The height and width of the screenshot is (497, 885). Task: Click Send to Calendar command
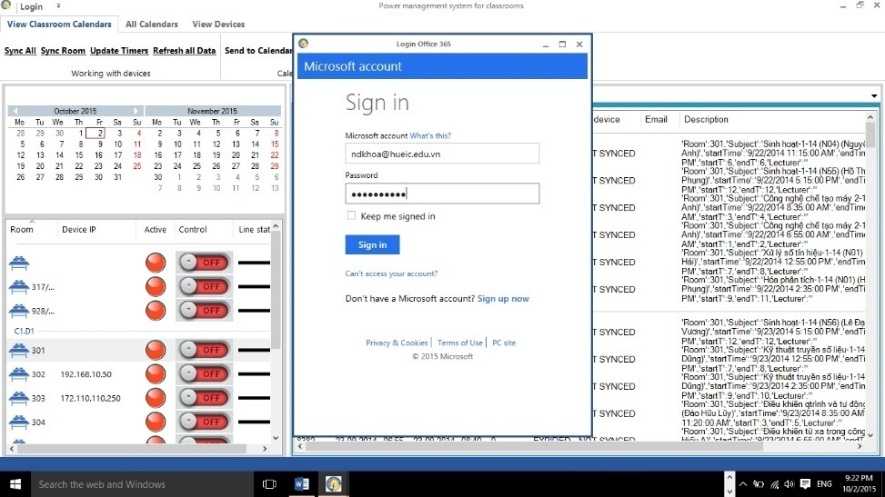258,51
